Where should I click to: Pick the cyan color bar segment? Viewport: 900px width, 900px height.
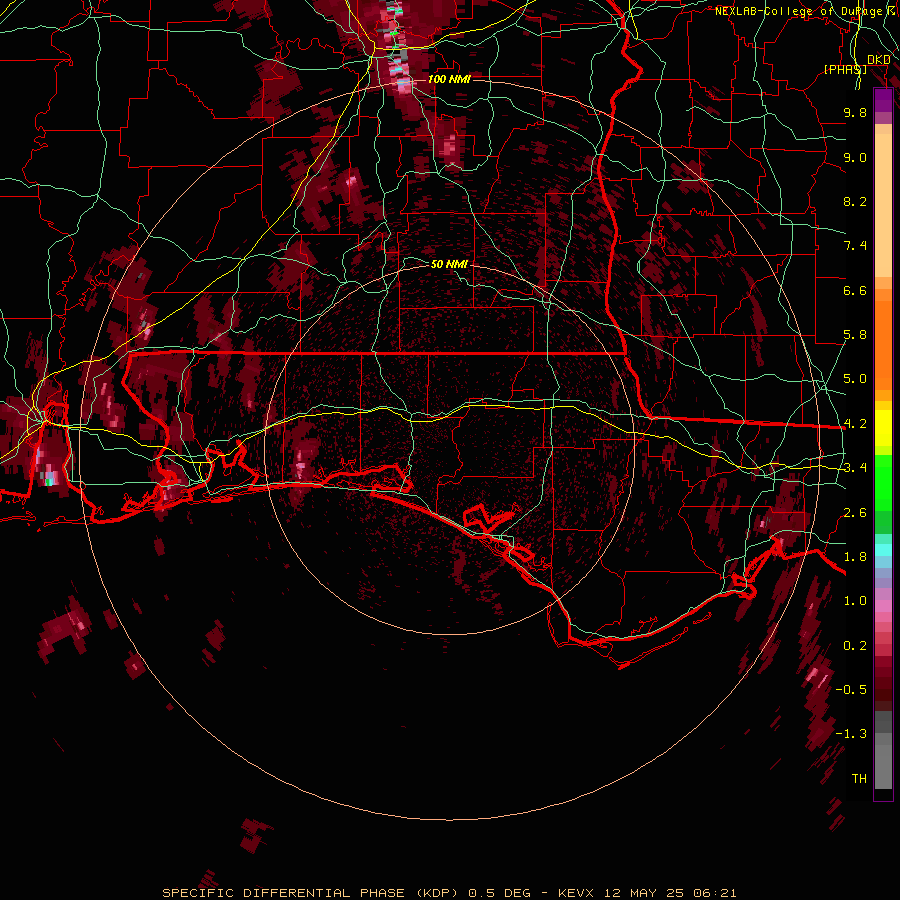coord(883,550)
